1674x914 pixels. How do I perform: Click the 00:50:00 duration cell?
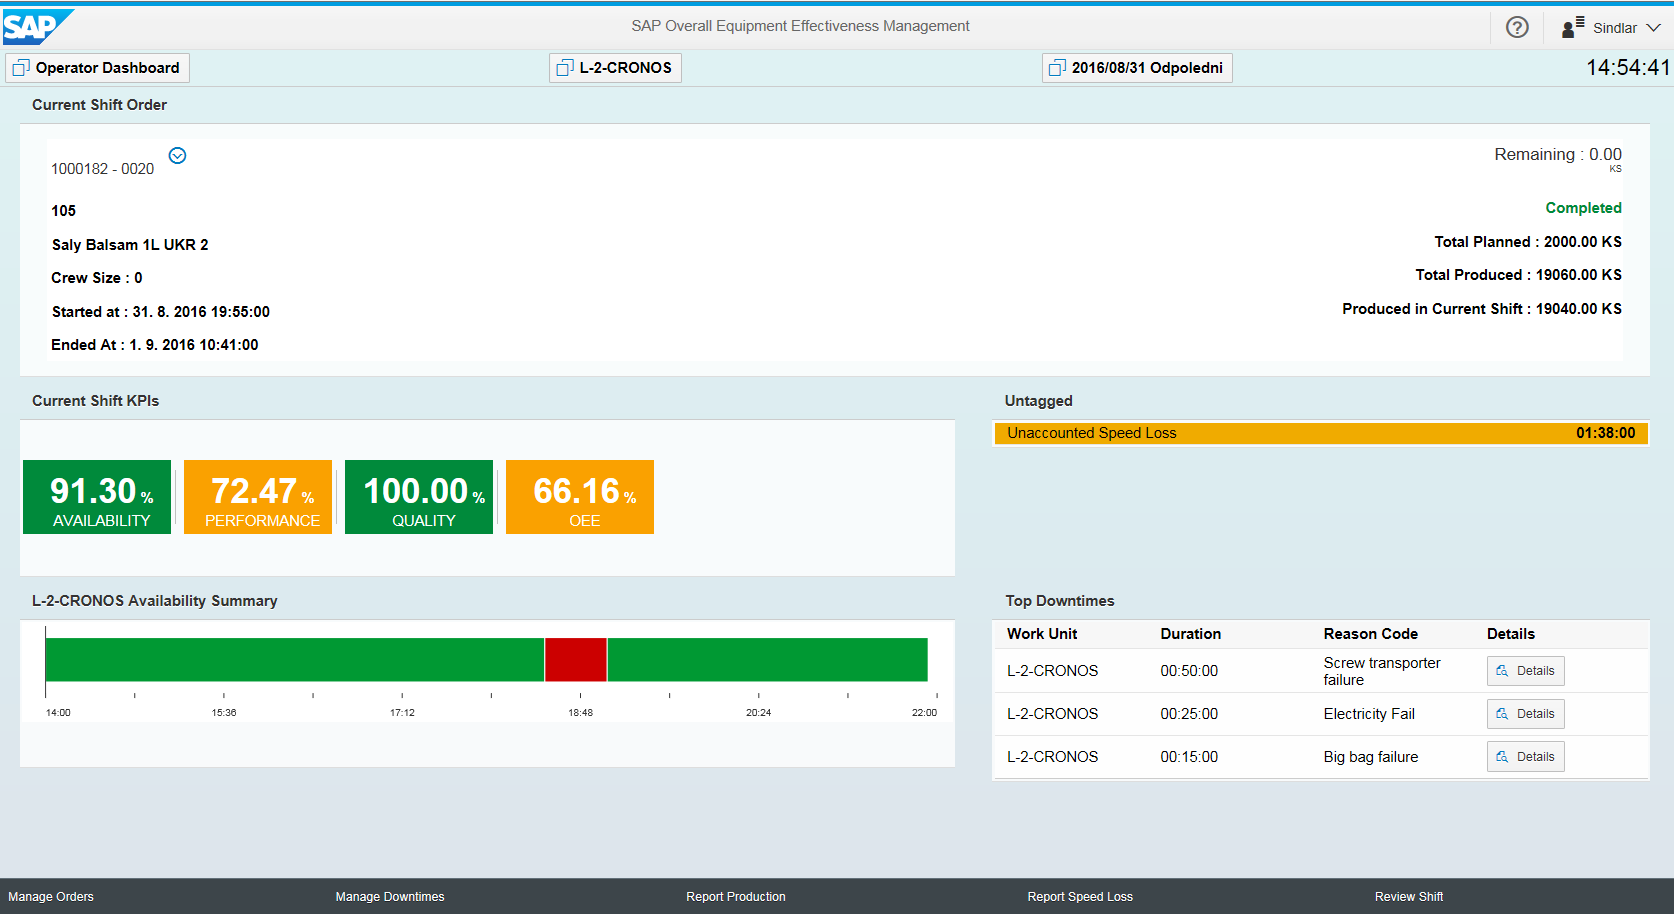point(1189,671)
